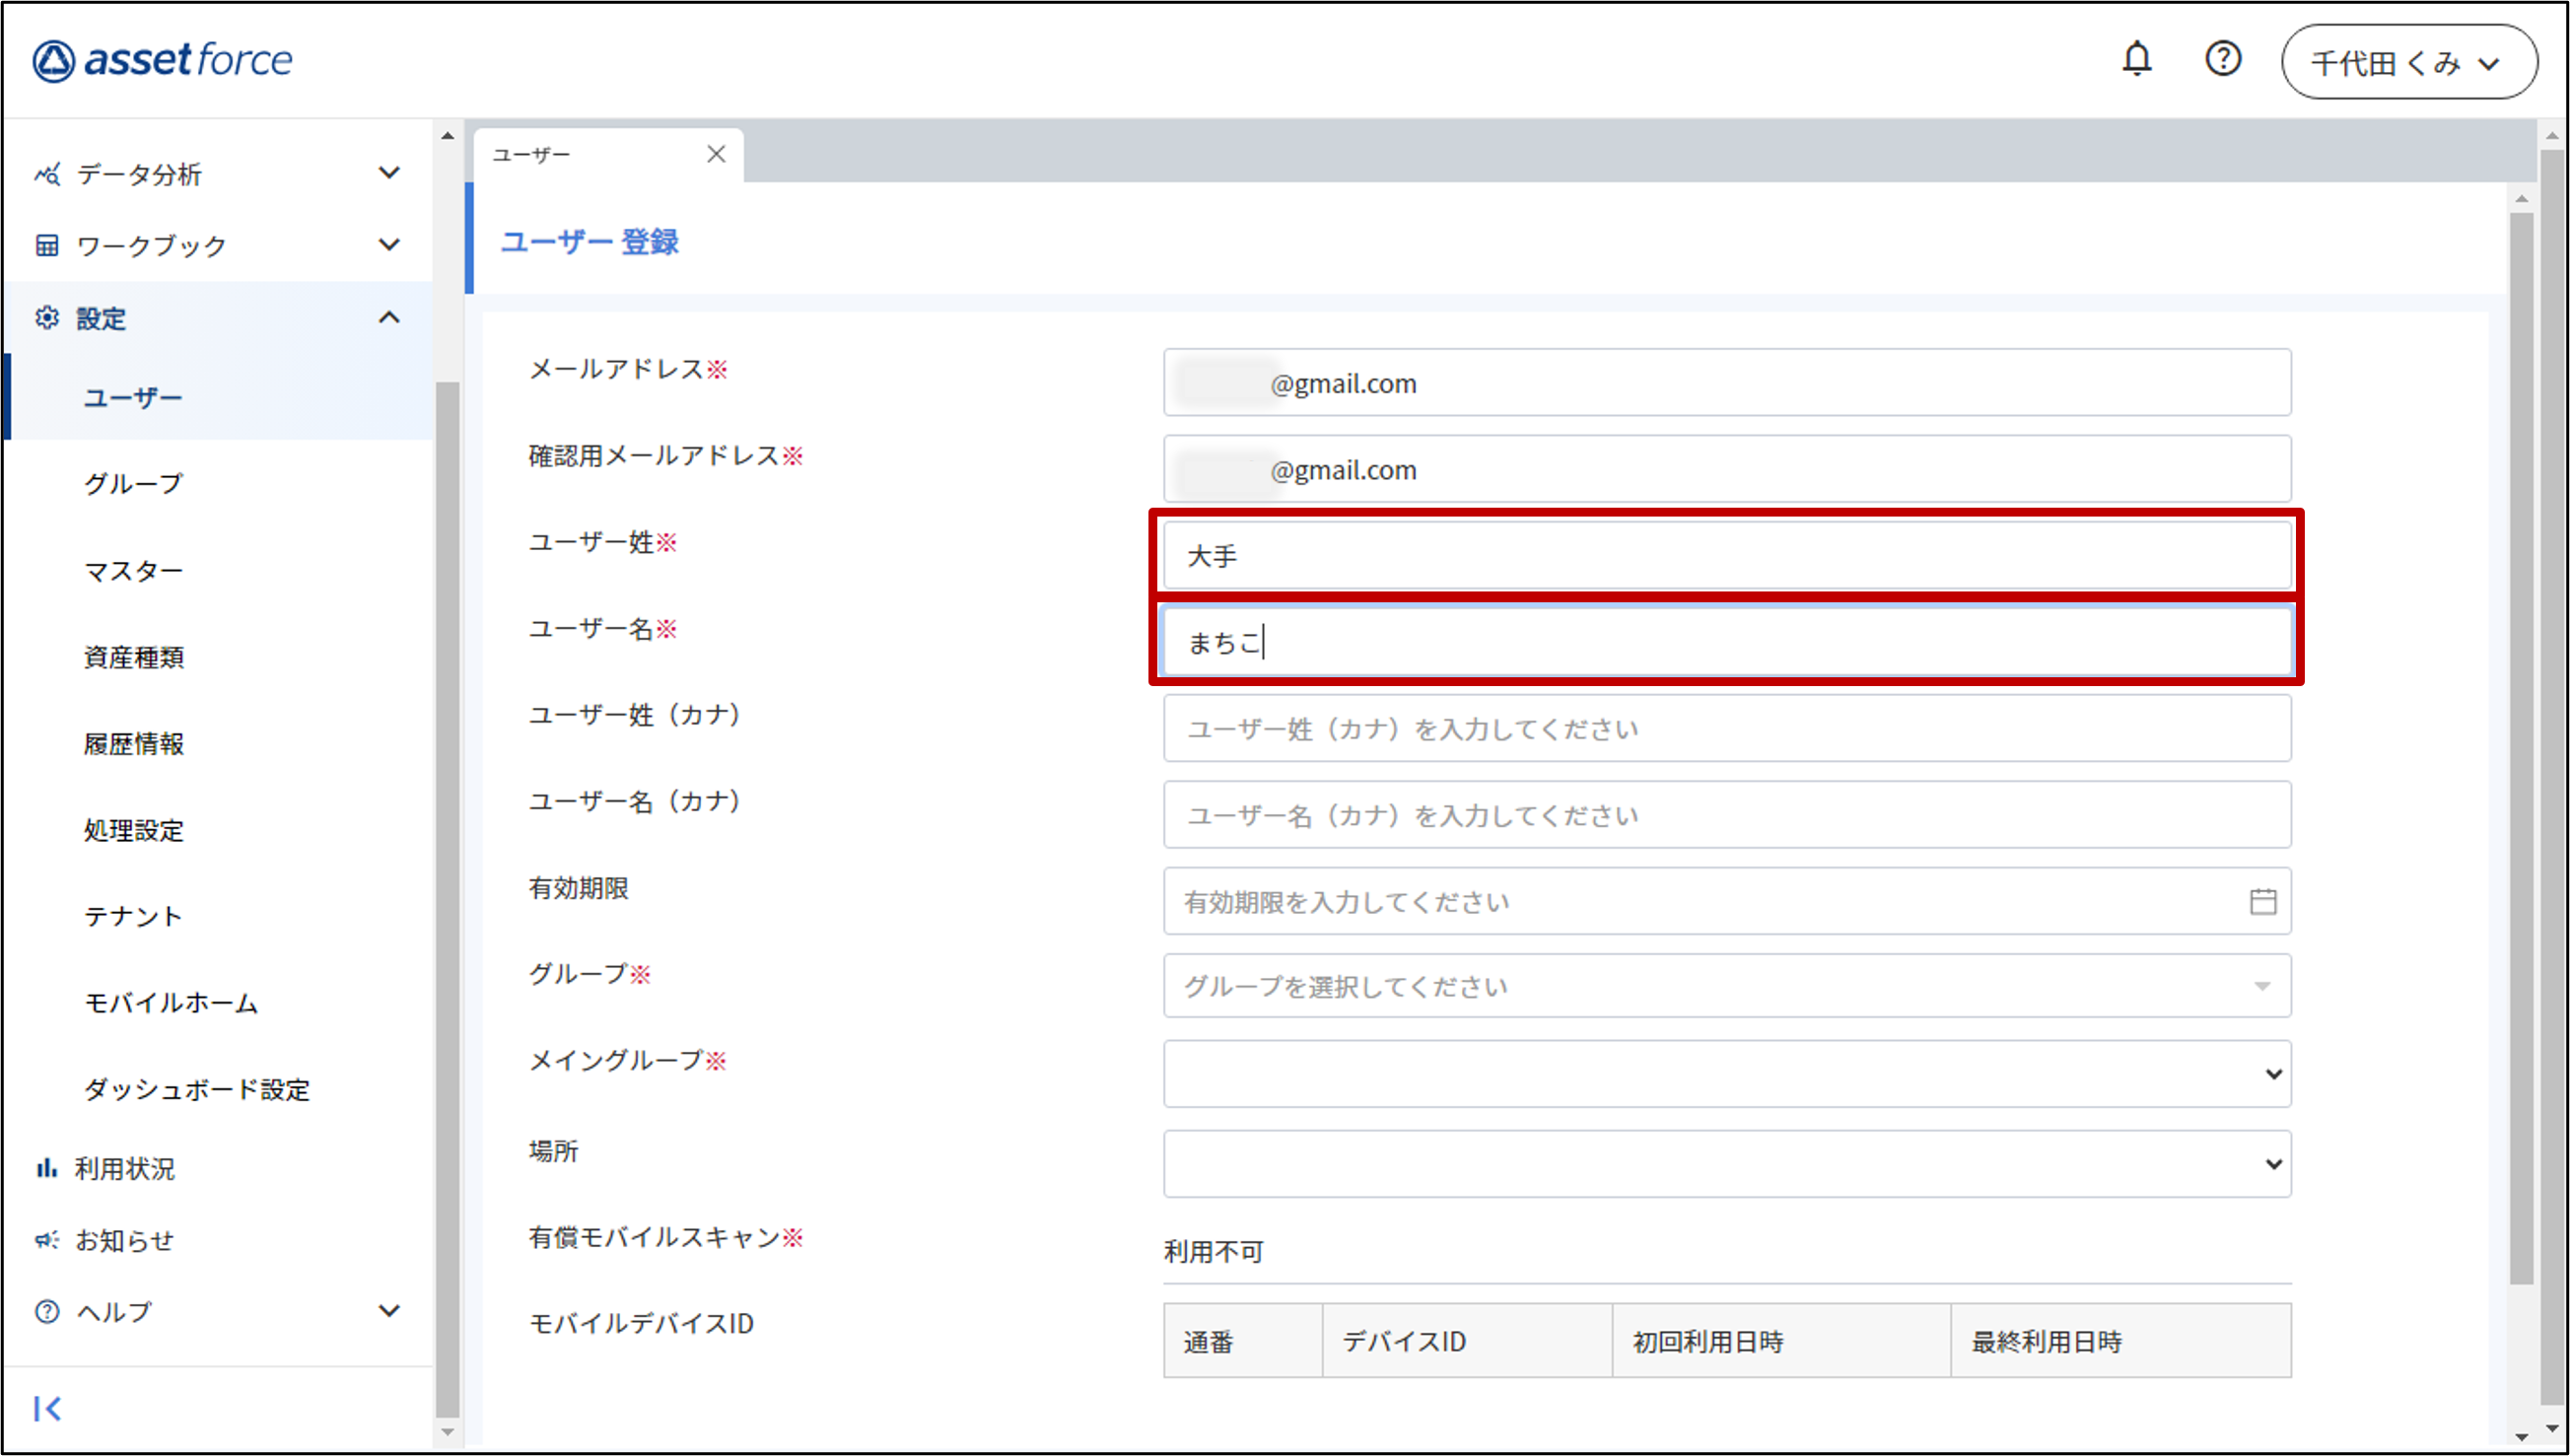Click the お知らせ megaphone icon
2570x1456 pixels.
[x=46, y=1240]
